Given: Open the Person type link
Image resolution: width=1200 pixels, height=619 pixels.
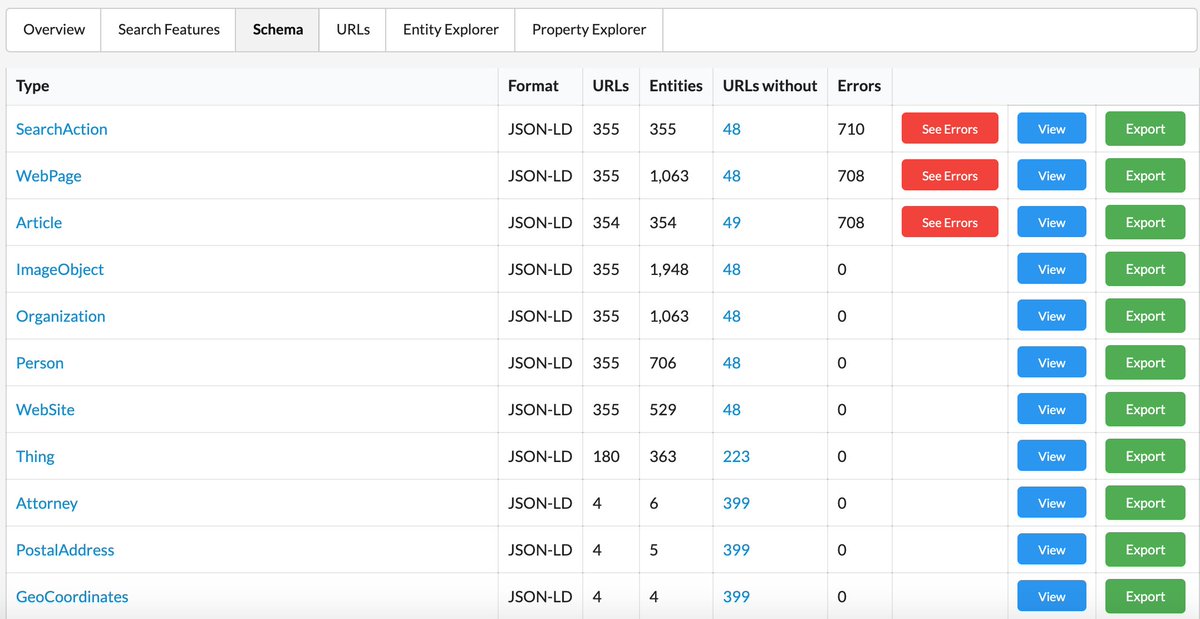Looking at the screenshot, I should 40,363.
